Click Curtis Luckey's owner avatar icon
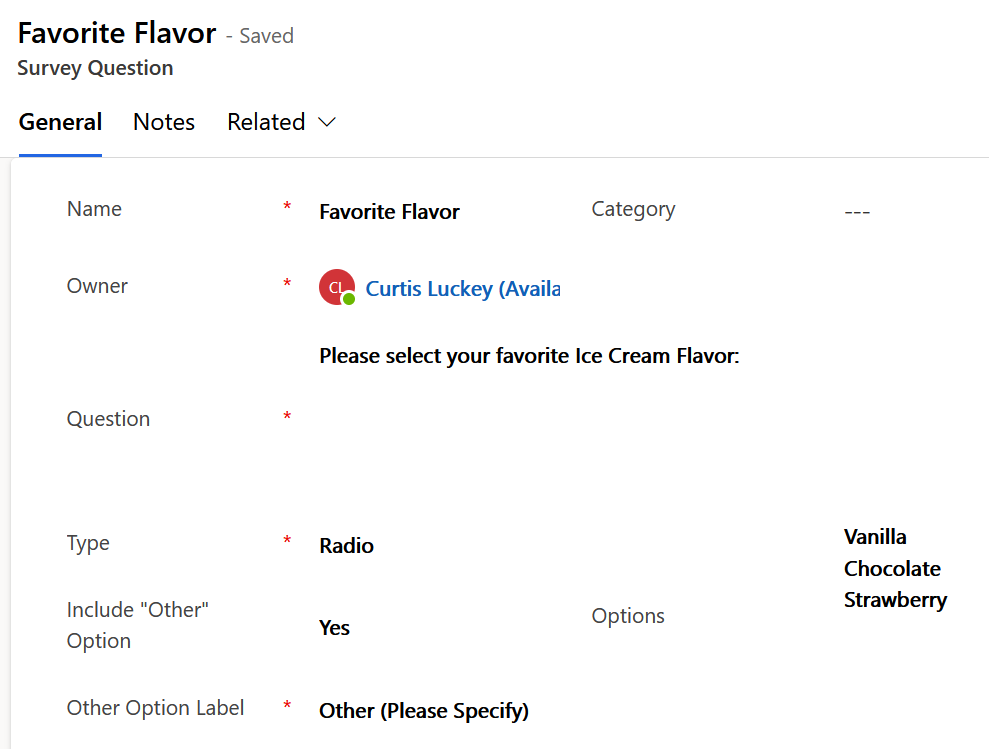Viewport: 989px width, 749px height. tap(337, 287)
